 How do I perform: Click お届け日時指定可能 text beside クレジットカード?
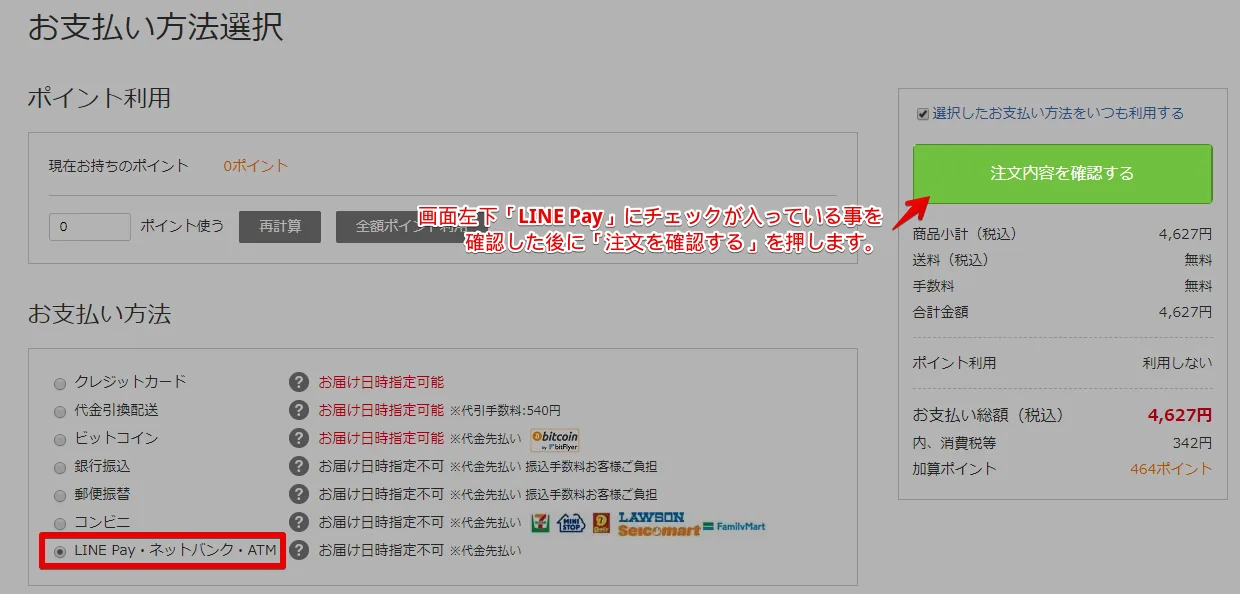pyautogui.click(x=381, y=382)
